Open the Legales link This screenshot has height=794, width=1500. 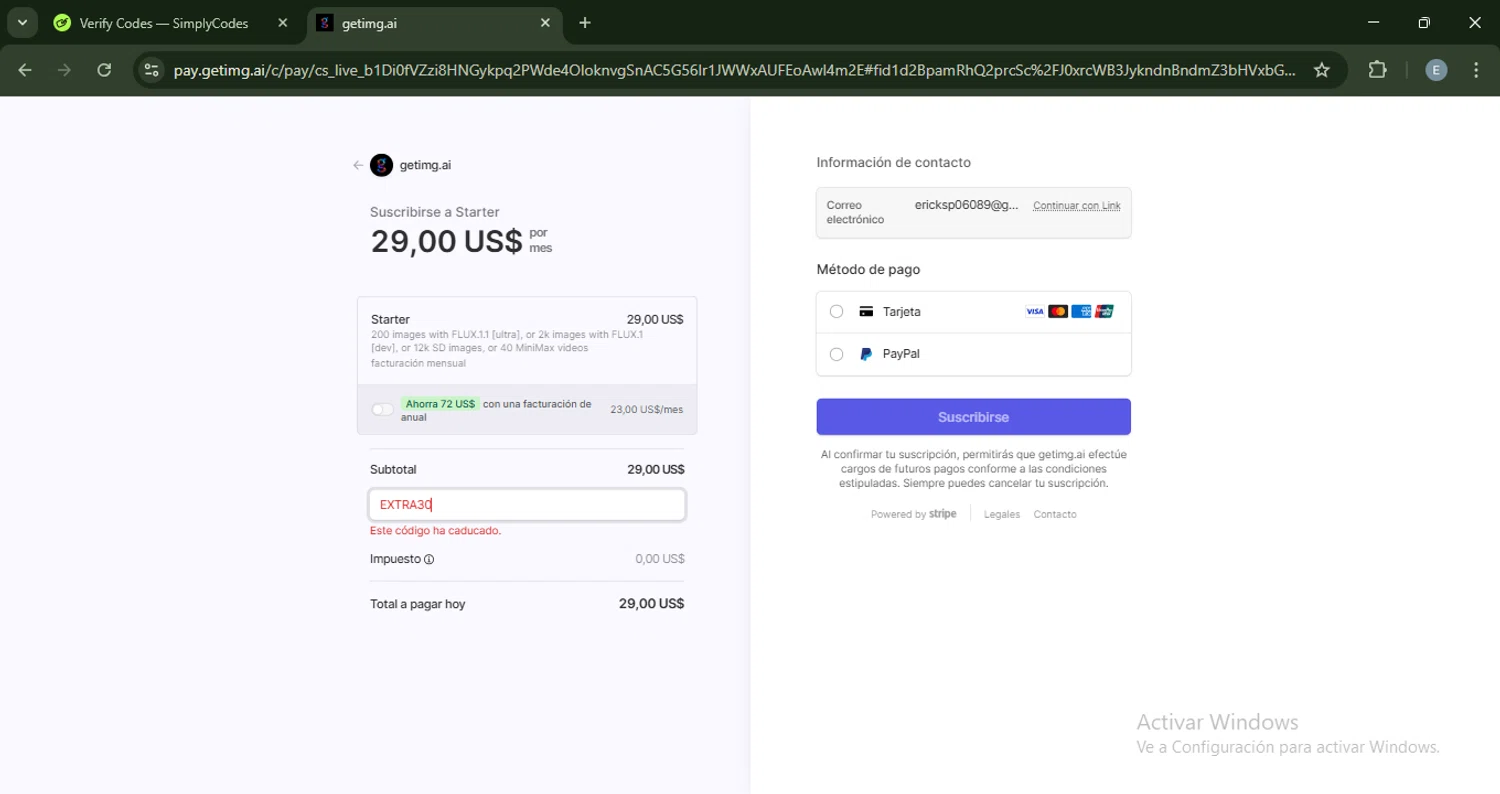pyautogui.click(x=1002, y=514)
